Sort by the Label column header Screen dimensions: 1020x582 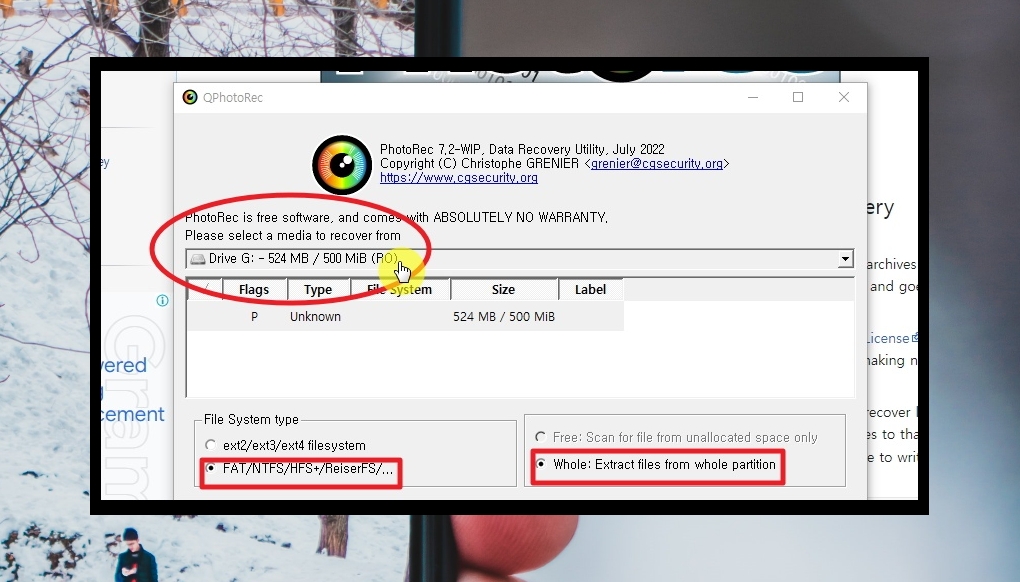pyautogui.click(x=590, y=289)
